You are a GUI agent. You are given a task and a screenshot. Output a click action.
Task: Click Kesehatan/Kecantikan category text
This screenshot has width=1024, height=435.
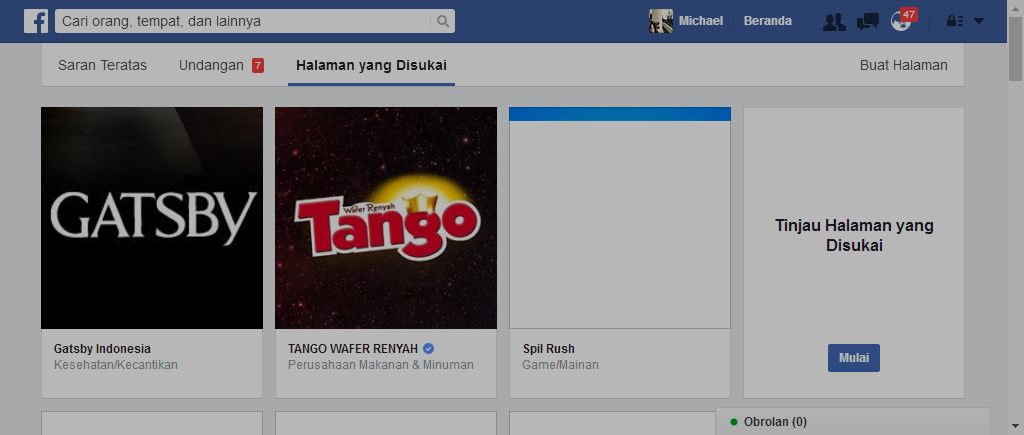coord(116,365)
